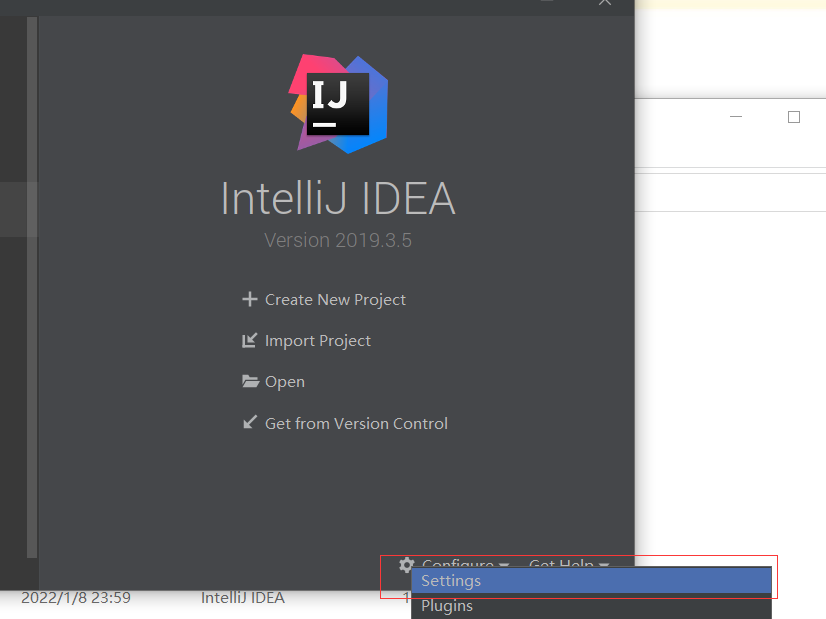
Task: Select Settings in the Configure menu
Action: (x=591, y=581)
